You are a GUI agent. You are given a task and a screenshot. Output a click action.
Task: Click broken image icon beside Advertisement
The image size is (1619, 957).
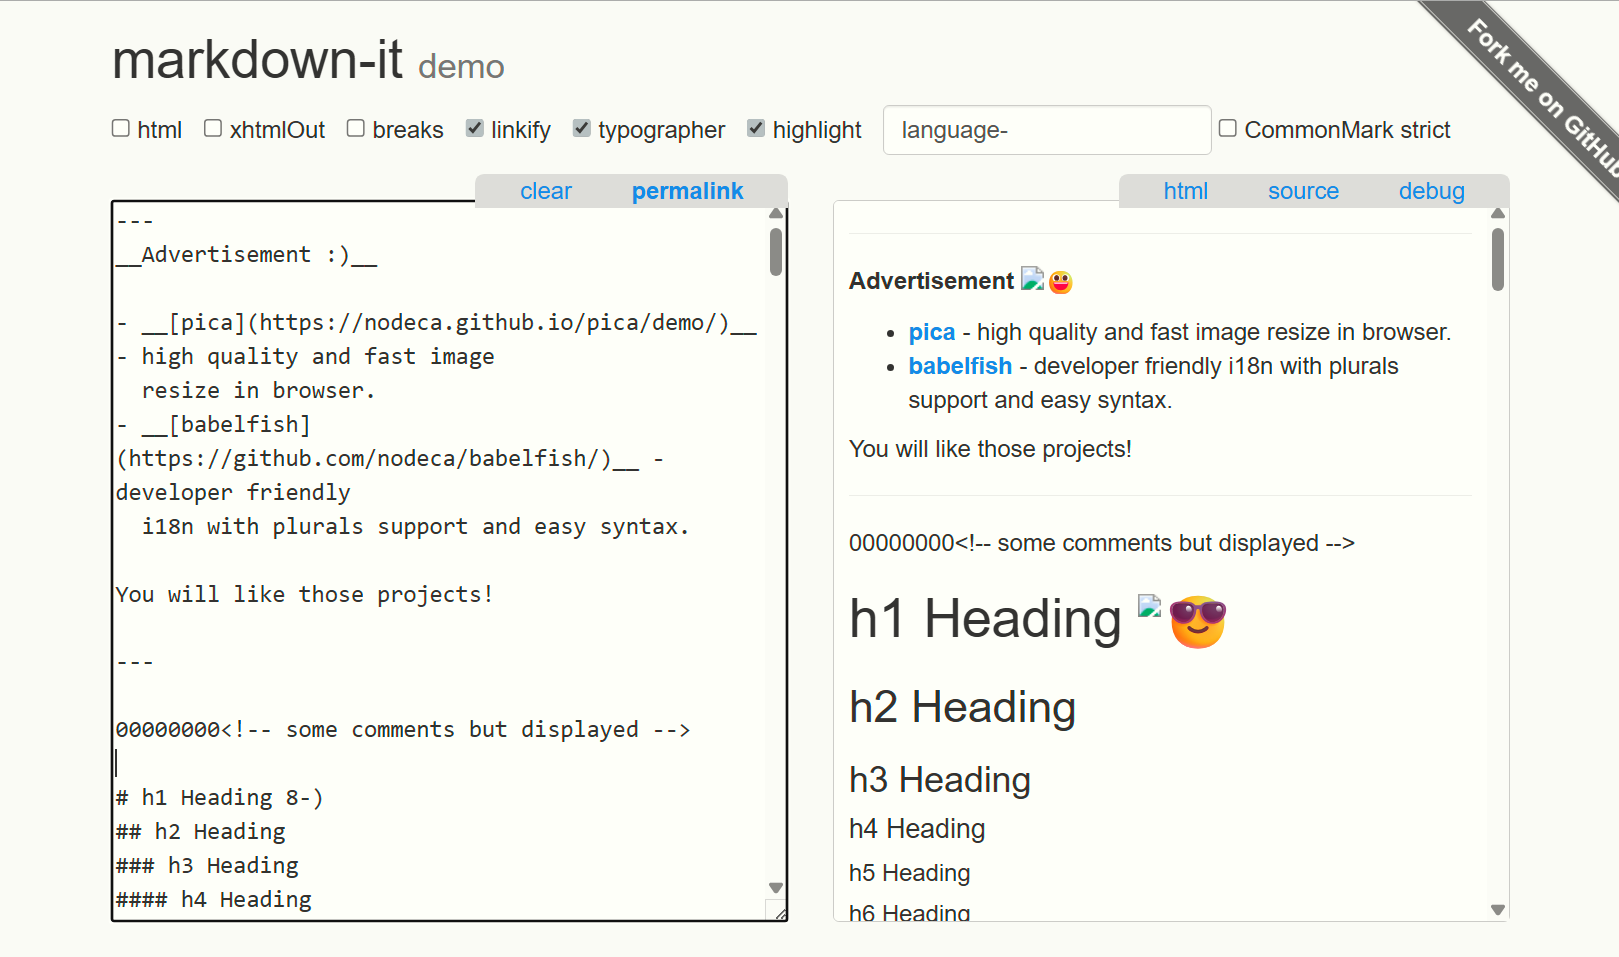[x=1032, y=279]
